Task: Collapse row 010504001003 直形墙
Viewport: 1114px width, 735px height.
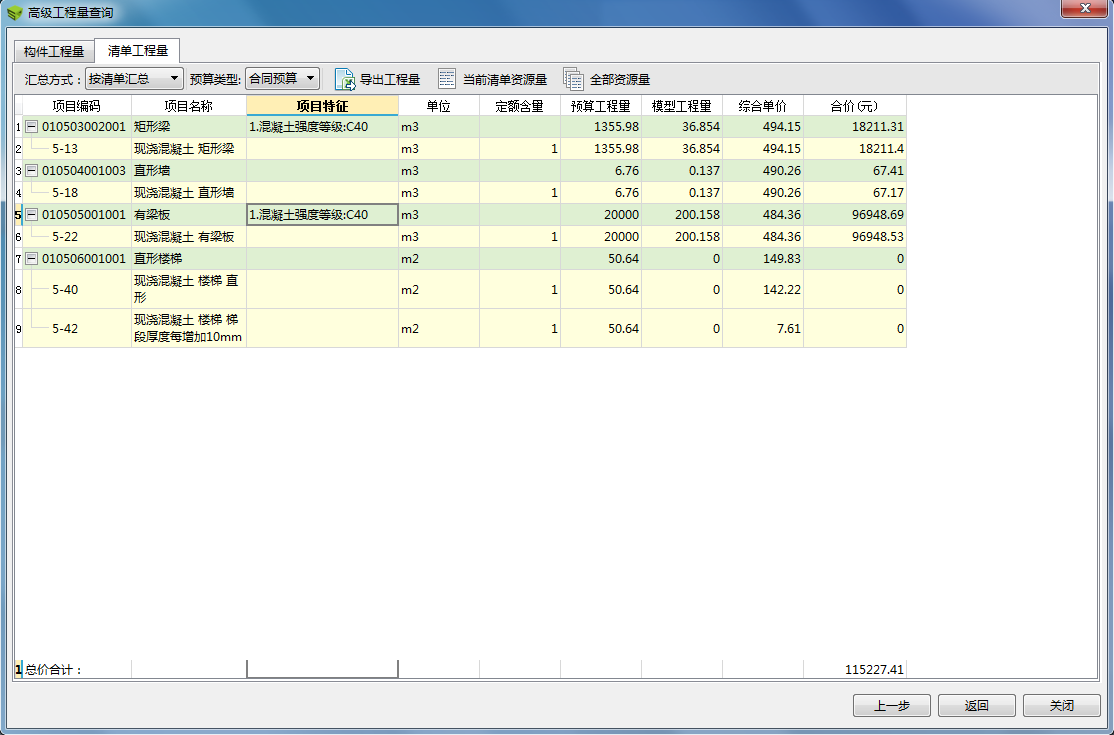Action: [x=31, y=170]
